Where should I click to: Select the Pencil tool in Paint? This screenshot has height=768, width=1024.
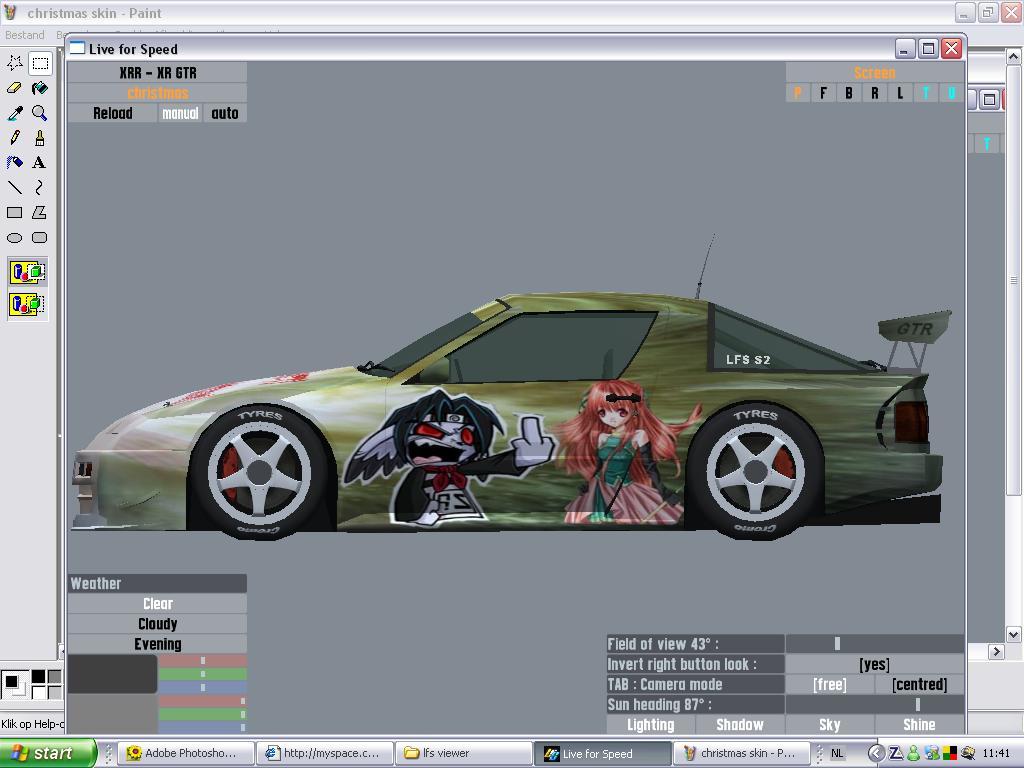point(14,138)
